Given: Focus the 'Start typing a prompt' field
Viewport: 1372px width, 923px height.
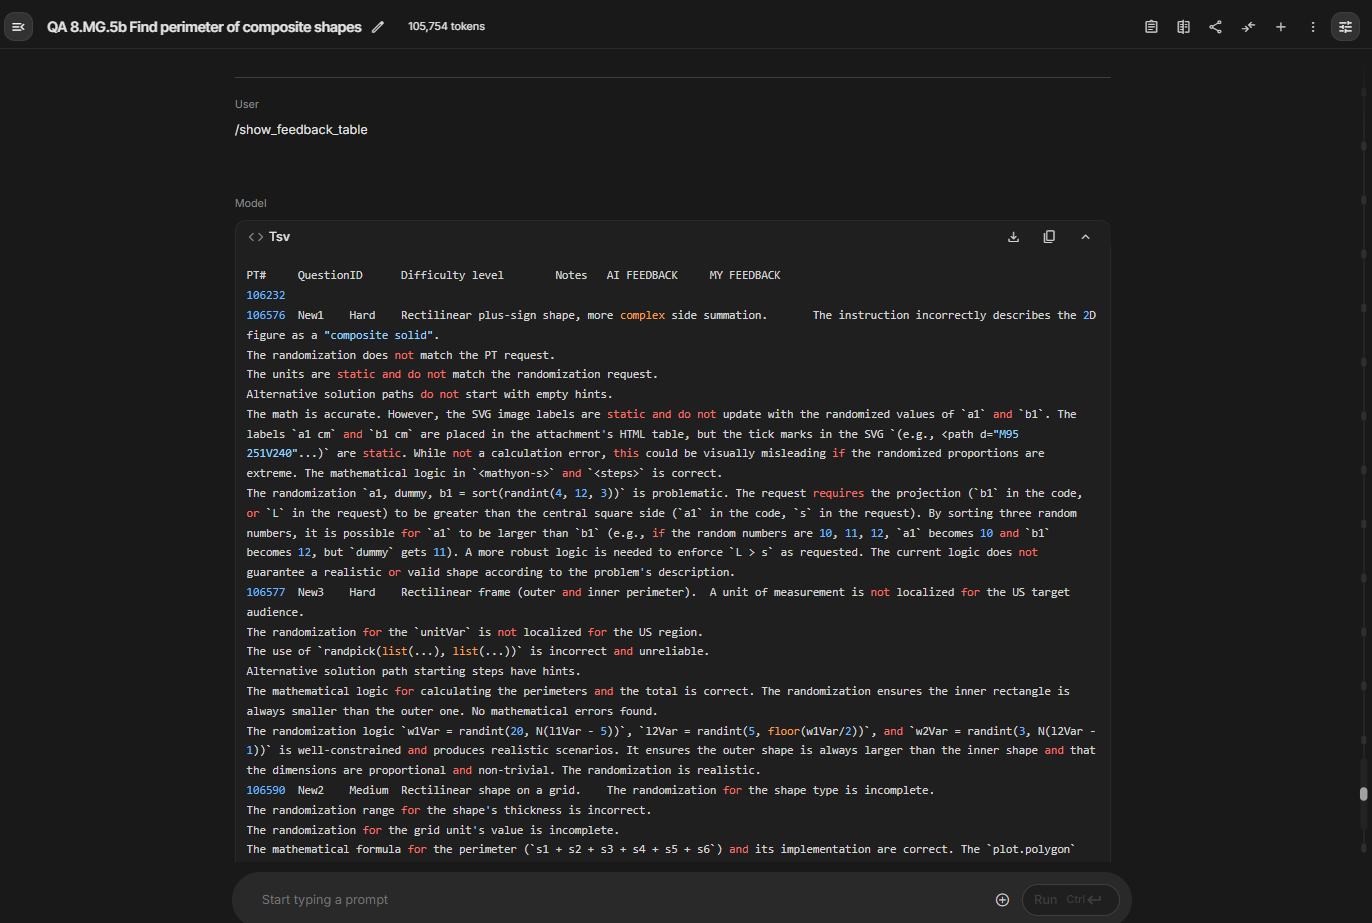Looking at the screenshot, I should [x=620, y=900].
